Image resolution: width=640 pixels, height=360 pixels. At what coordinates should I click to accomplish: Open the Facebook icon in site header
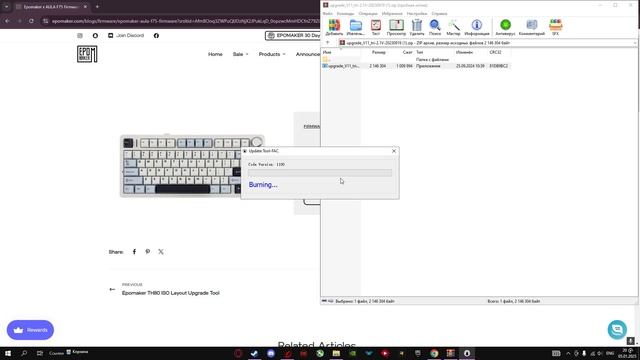pyautogui.click(x=156, y=36)
